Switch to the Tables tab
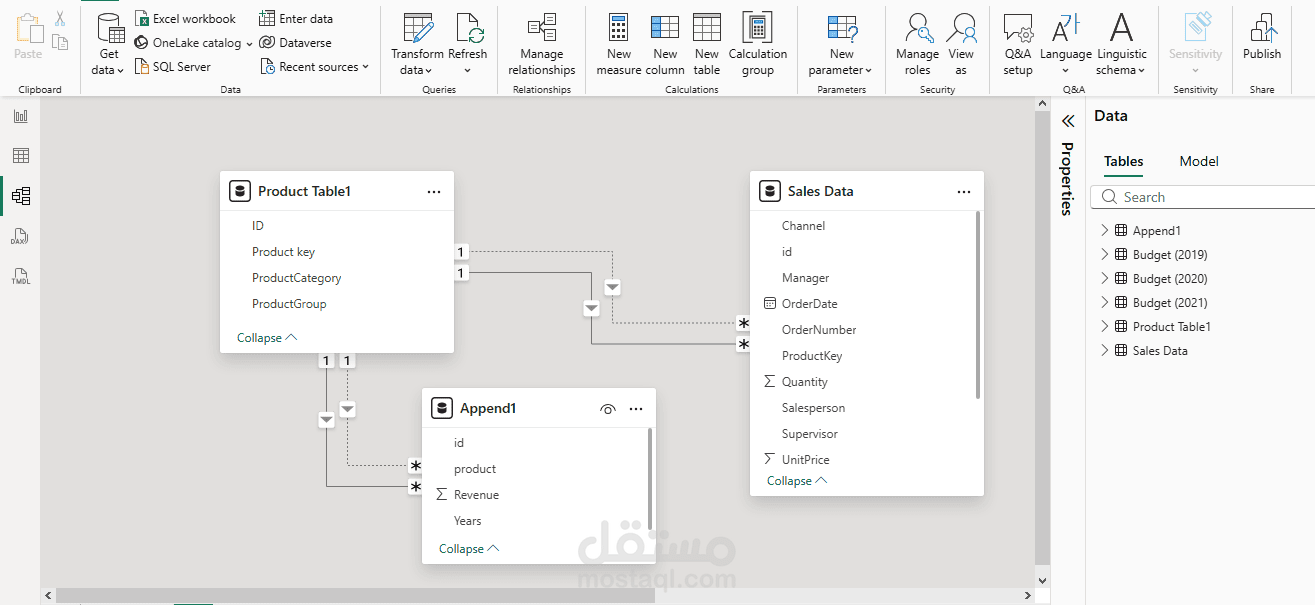 [x=1123, y=161]
